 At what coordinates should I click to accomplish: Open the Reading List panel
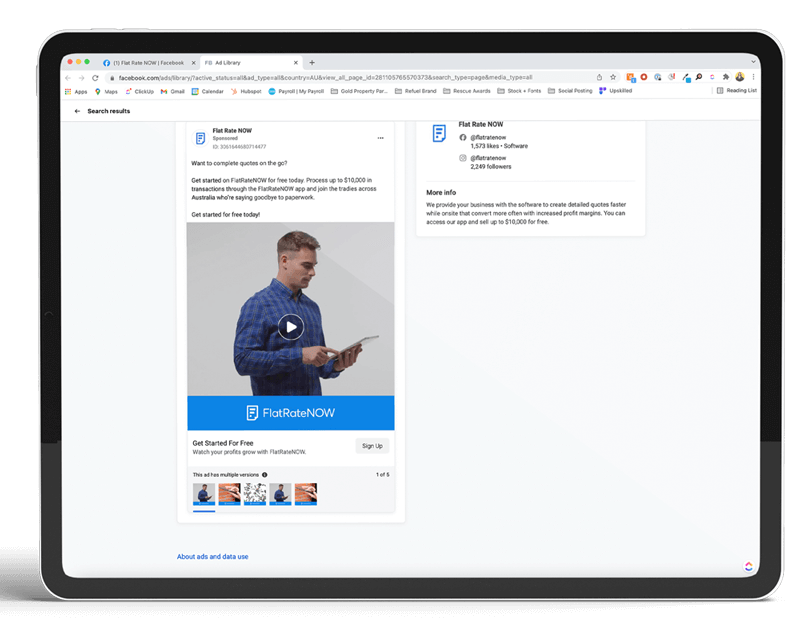[x=737, y=90]
